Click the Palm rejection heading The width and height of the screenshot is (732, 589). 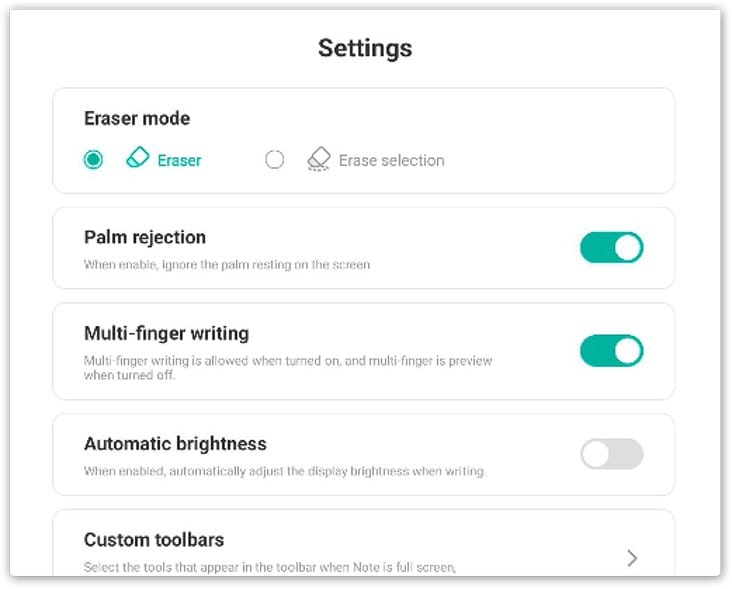tap(145, 237)
